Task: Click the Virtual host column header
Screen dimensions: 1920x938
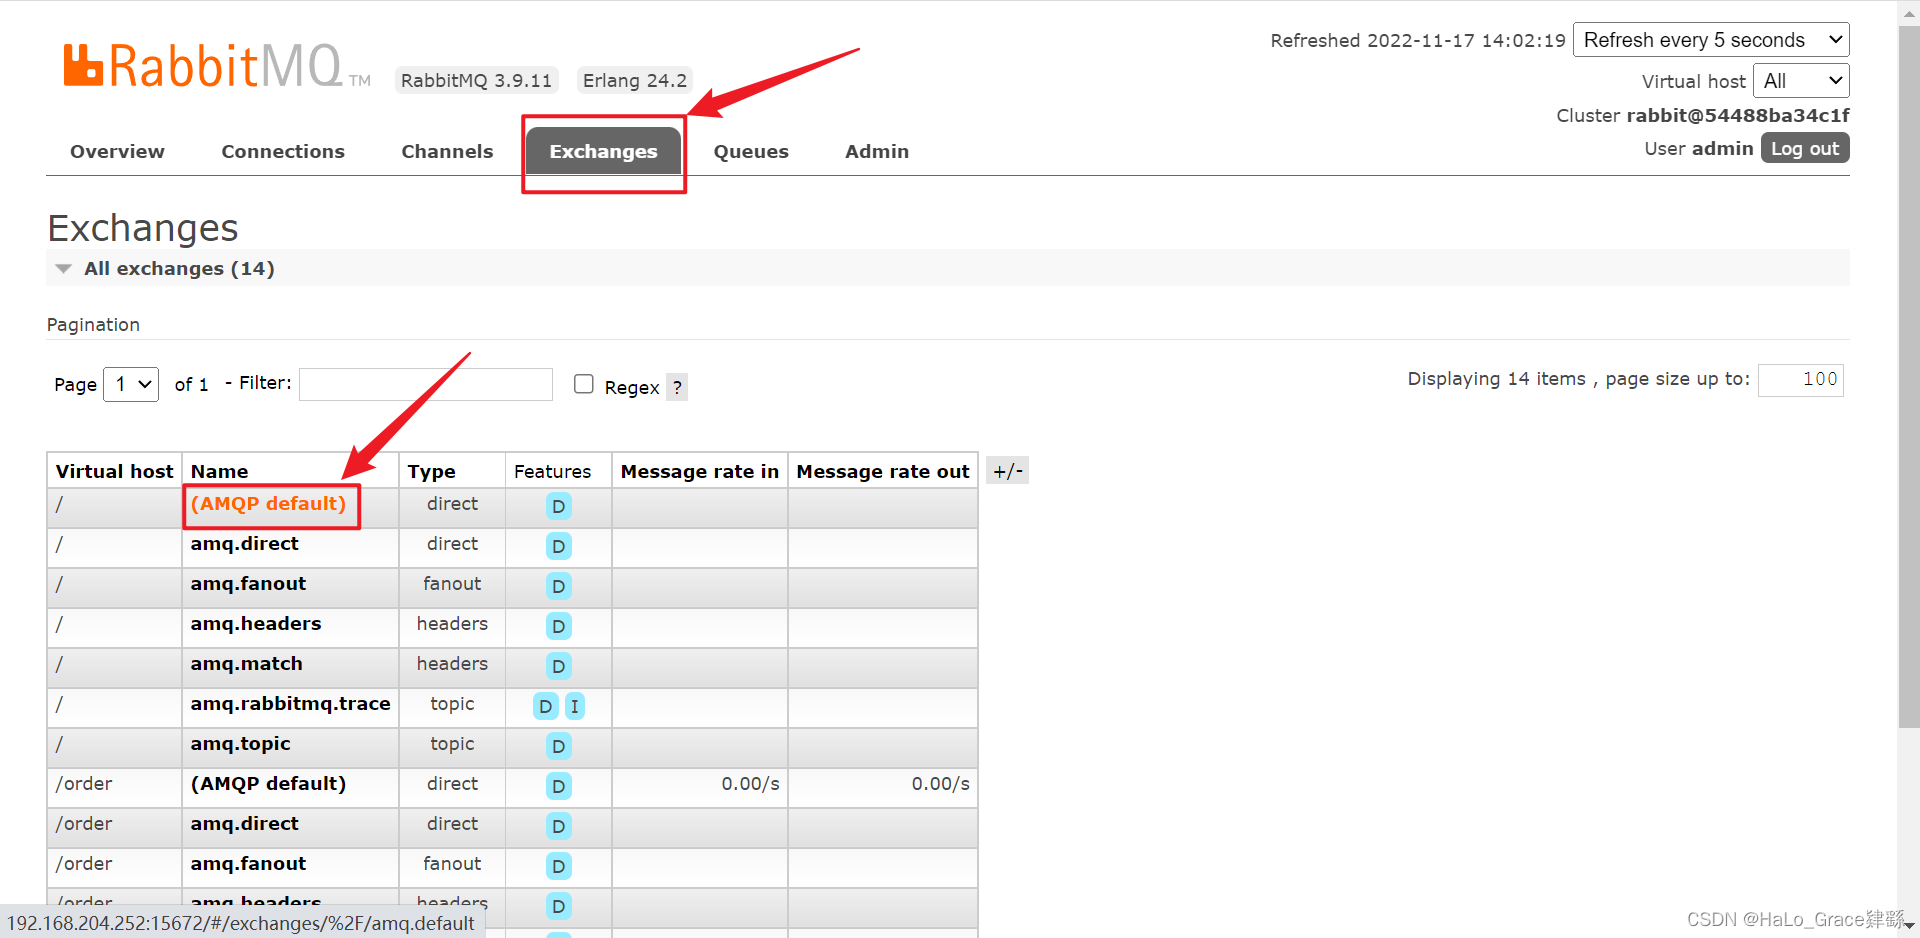Action: tap(114, 471)
